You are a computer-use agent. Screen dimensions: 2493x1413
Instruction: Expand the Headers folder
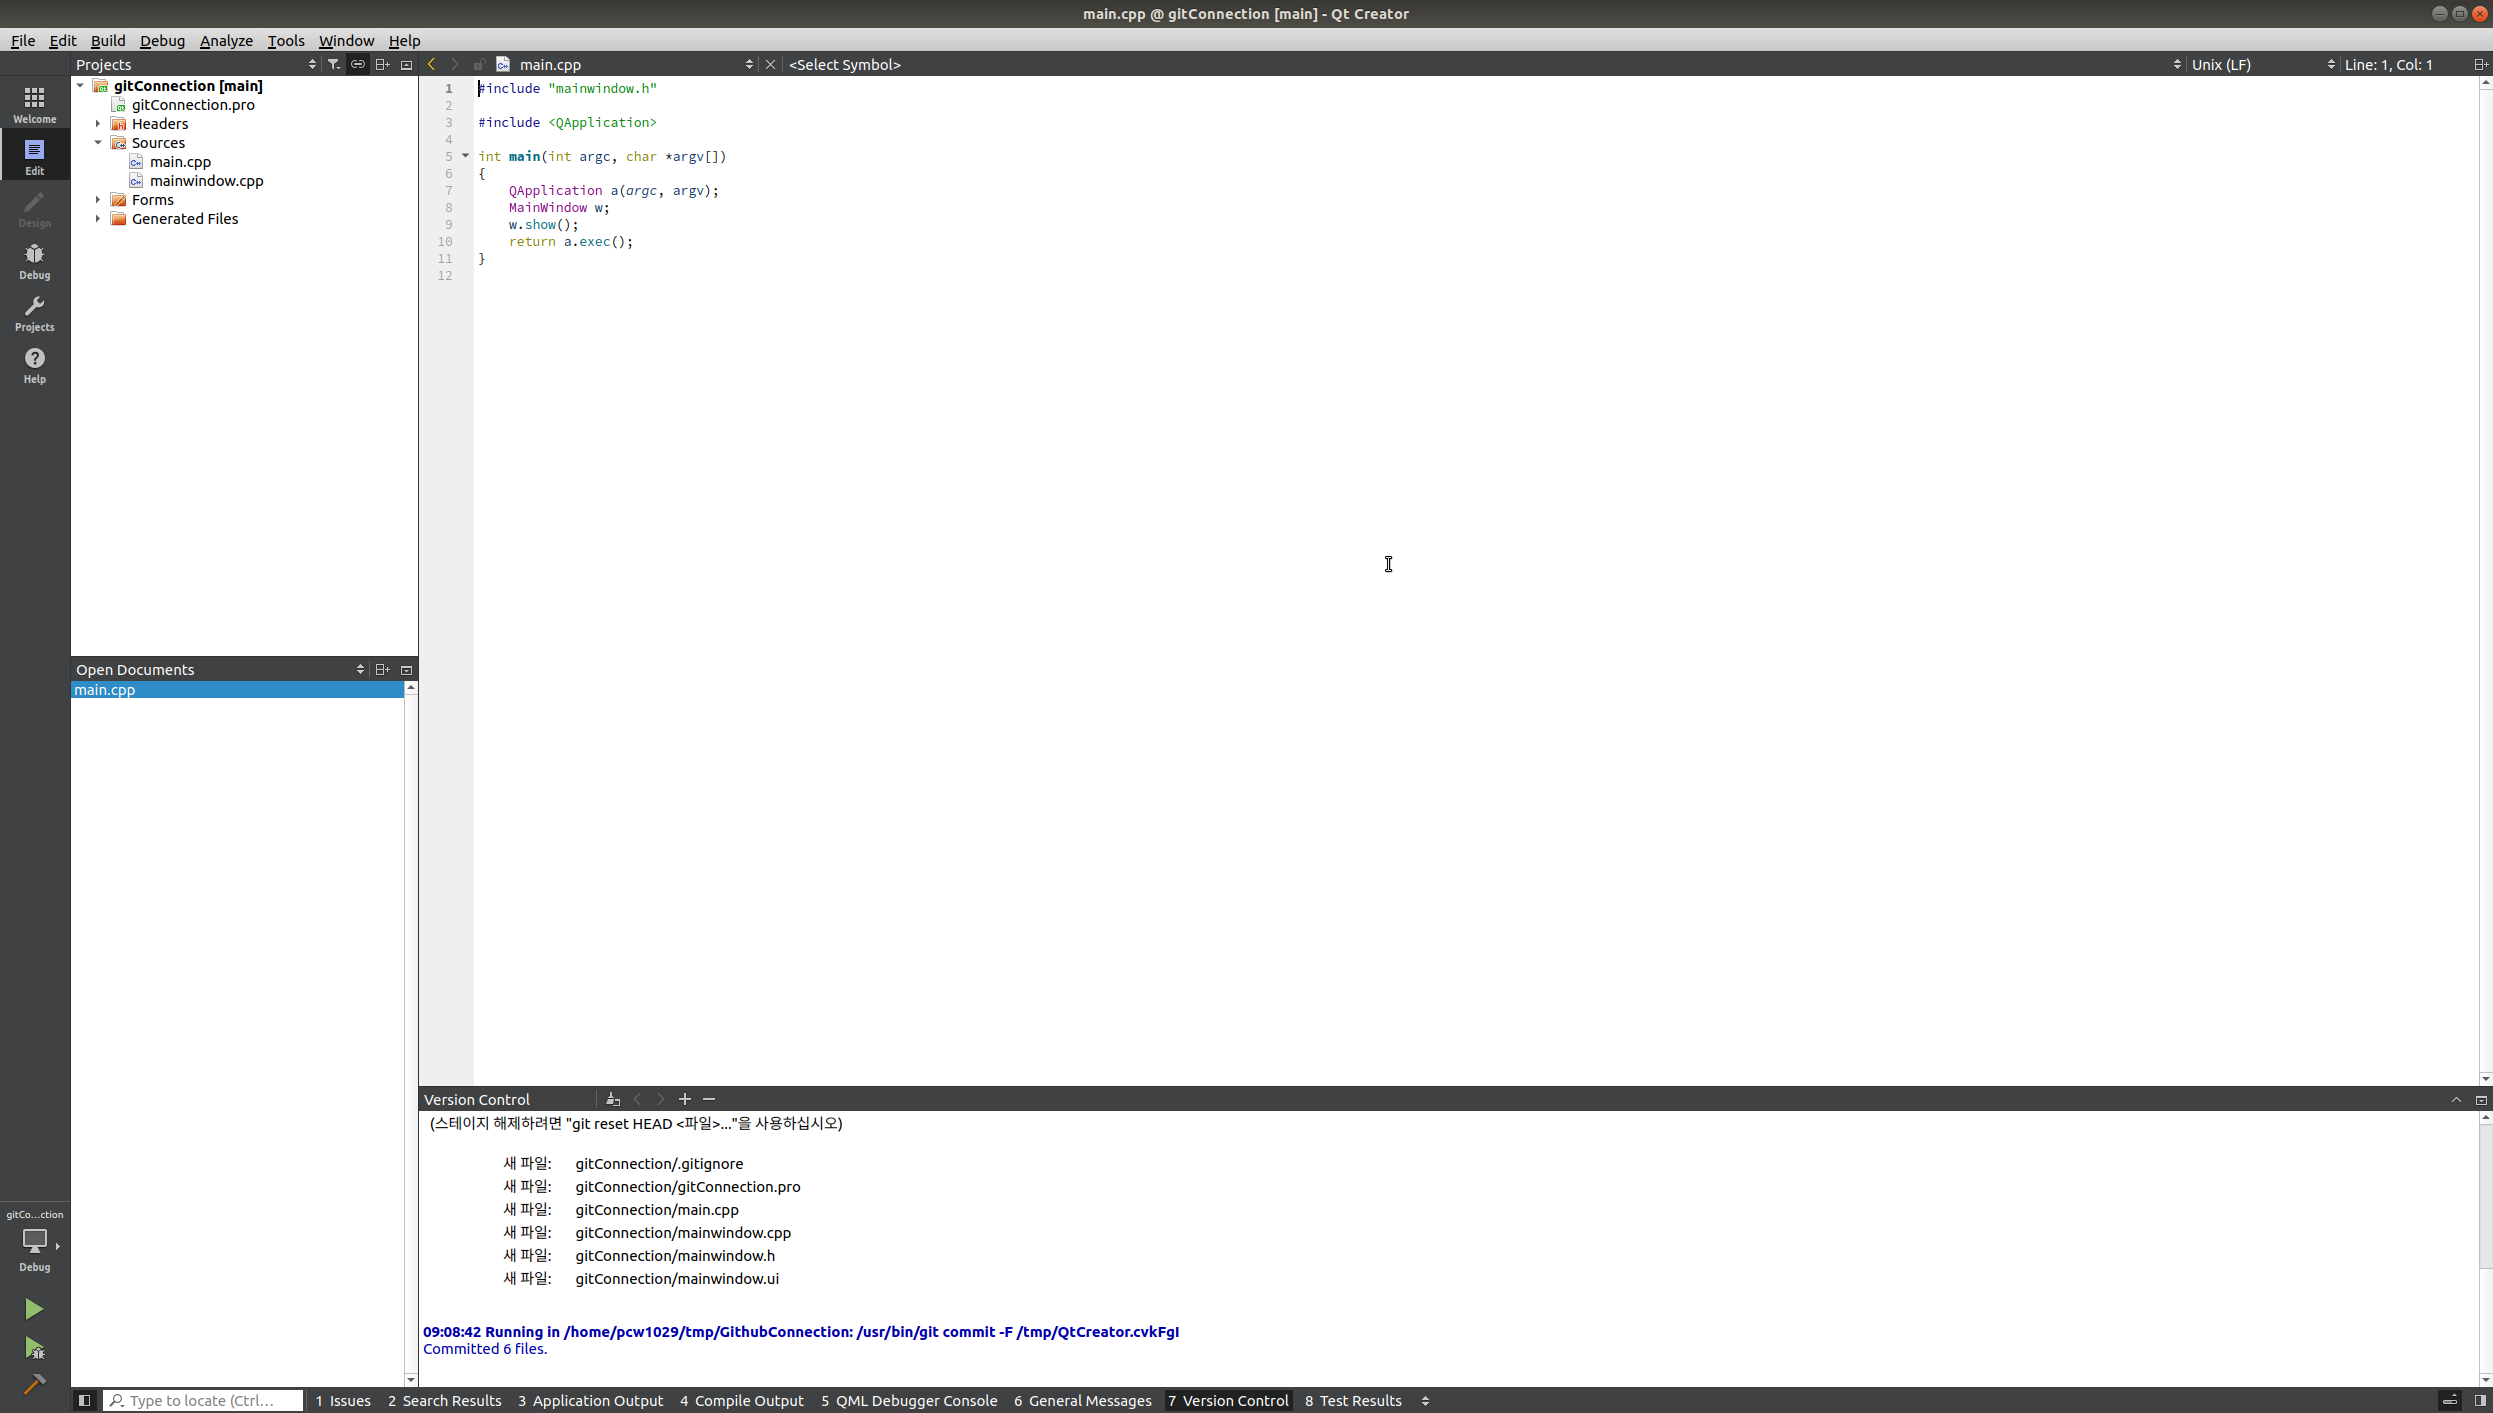pos(98,124)
